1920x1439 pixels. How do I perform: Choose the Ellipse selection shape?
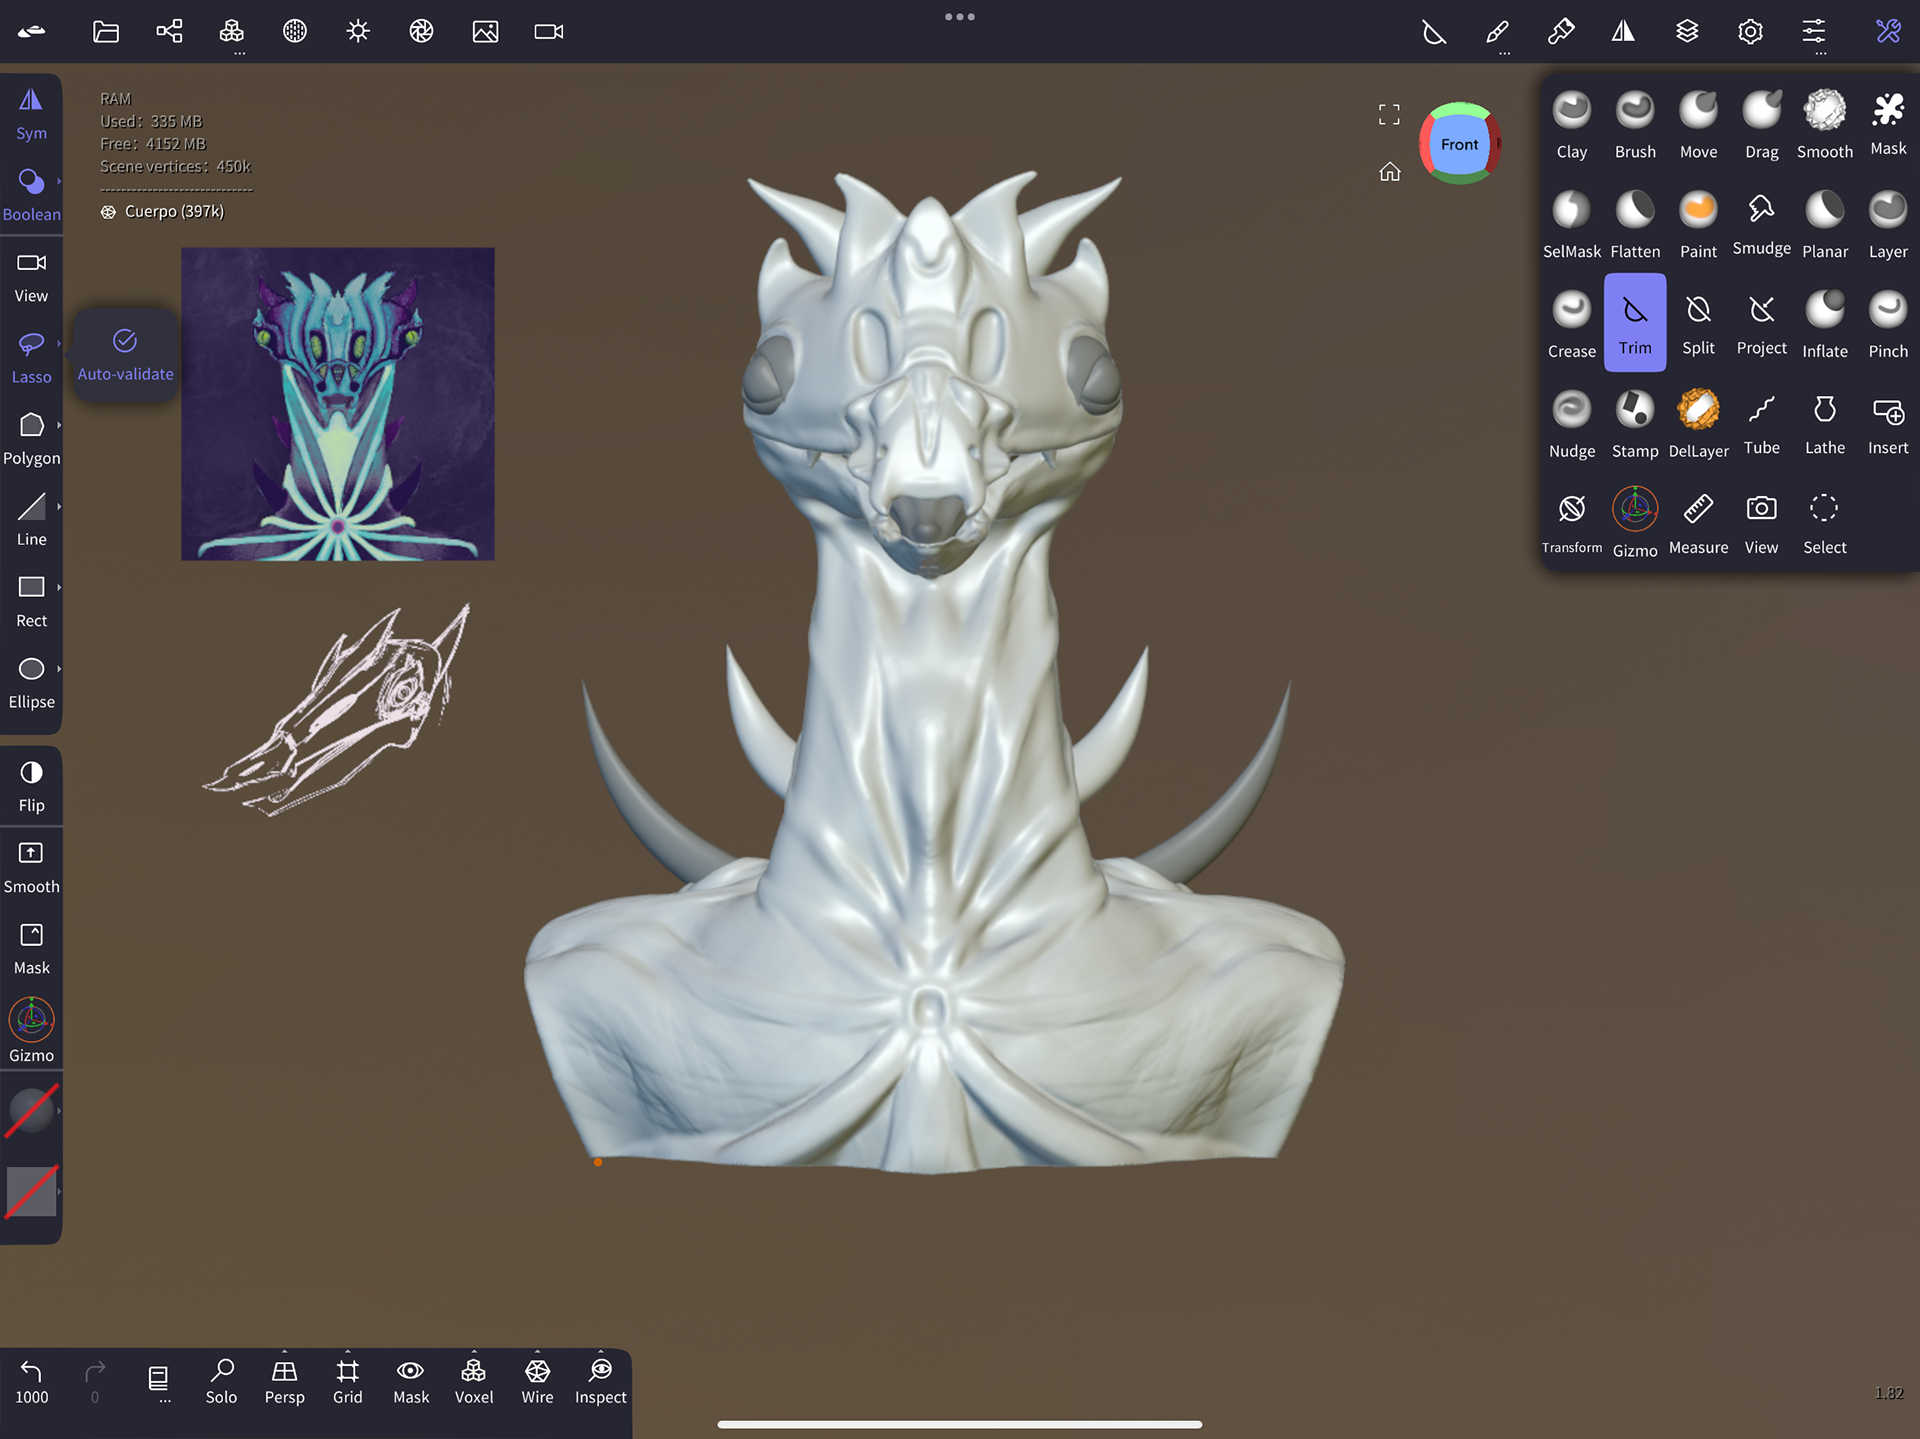[31, 683]
